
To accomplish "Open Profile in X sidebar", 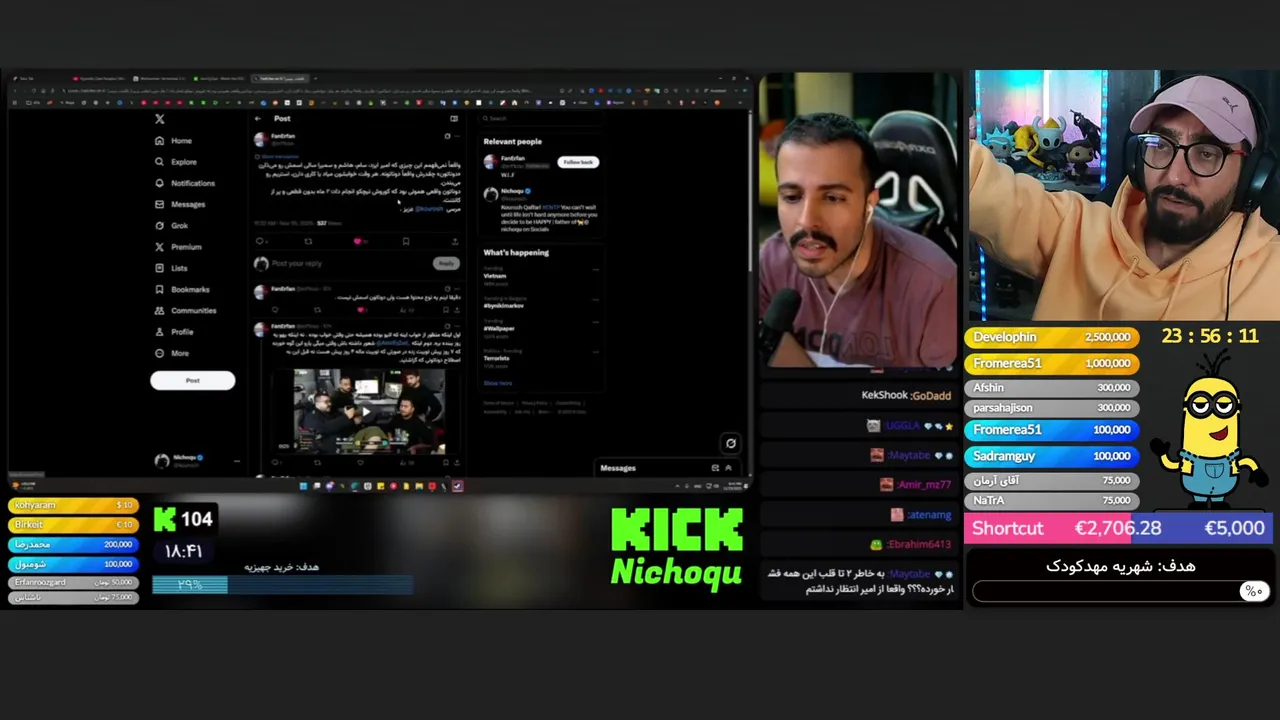I will coord(174,332).
